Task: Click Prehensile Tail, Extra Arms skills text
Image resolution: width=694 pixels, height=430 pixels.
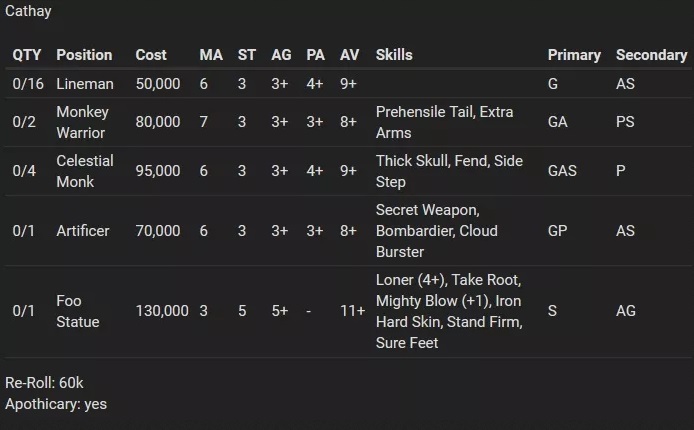Action: tap(444, 122)
